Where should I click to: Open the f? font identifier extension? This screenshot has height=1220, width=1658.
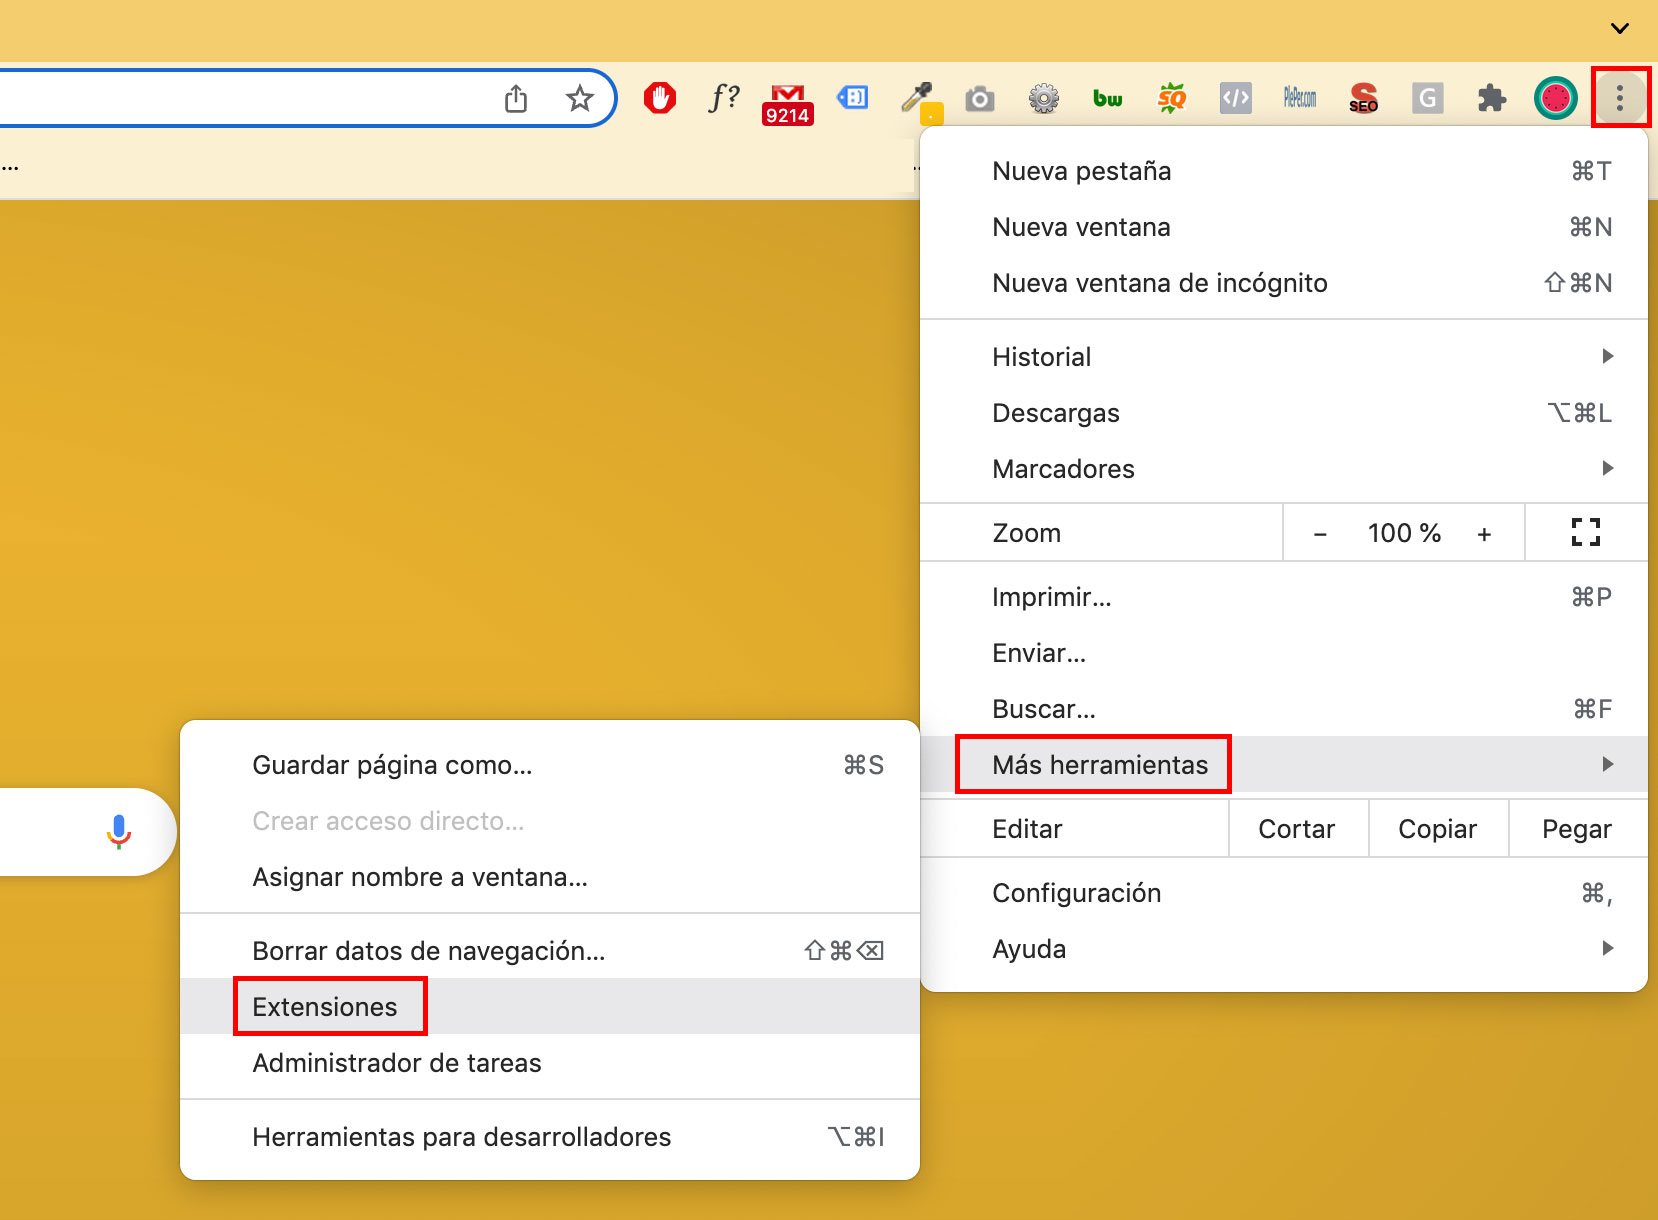coord(724,98)
